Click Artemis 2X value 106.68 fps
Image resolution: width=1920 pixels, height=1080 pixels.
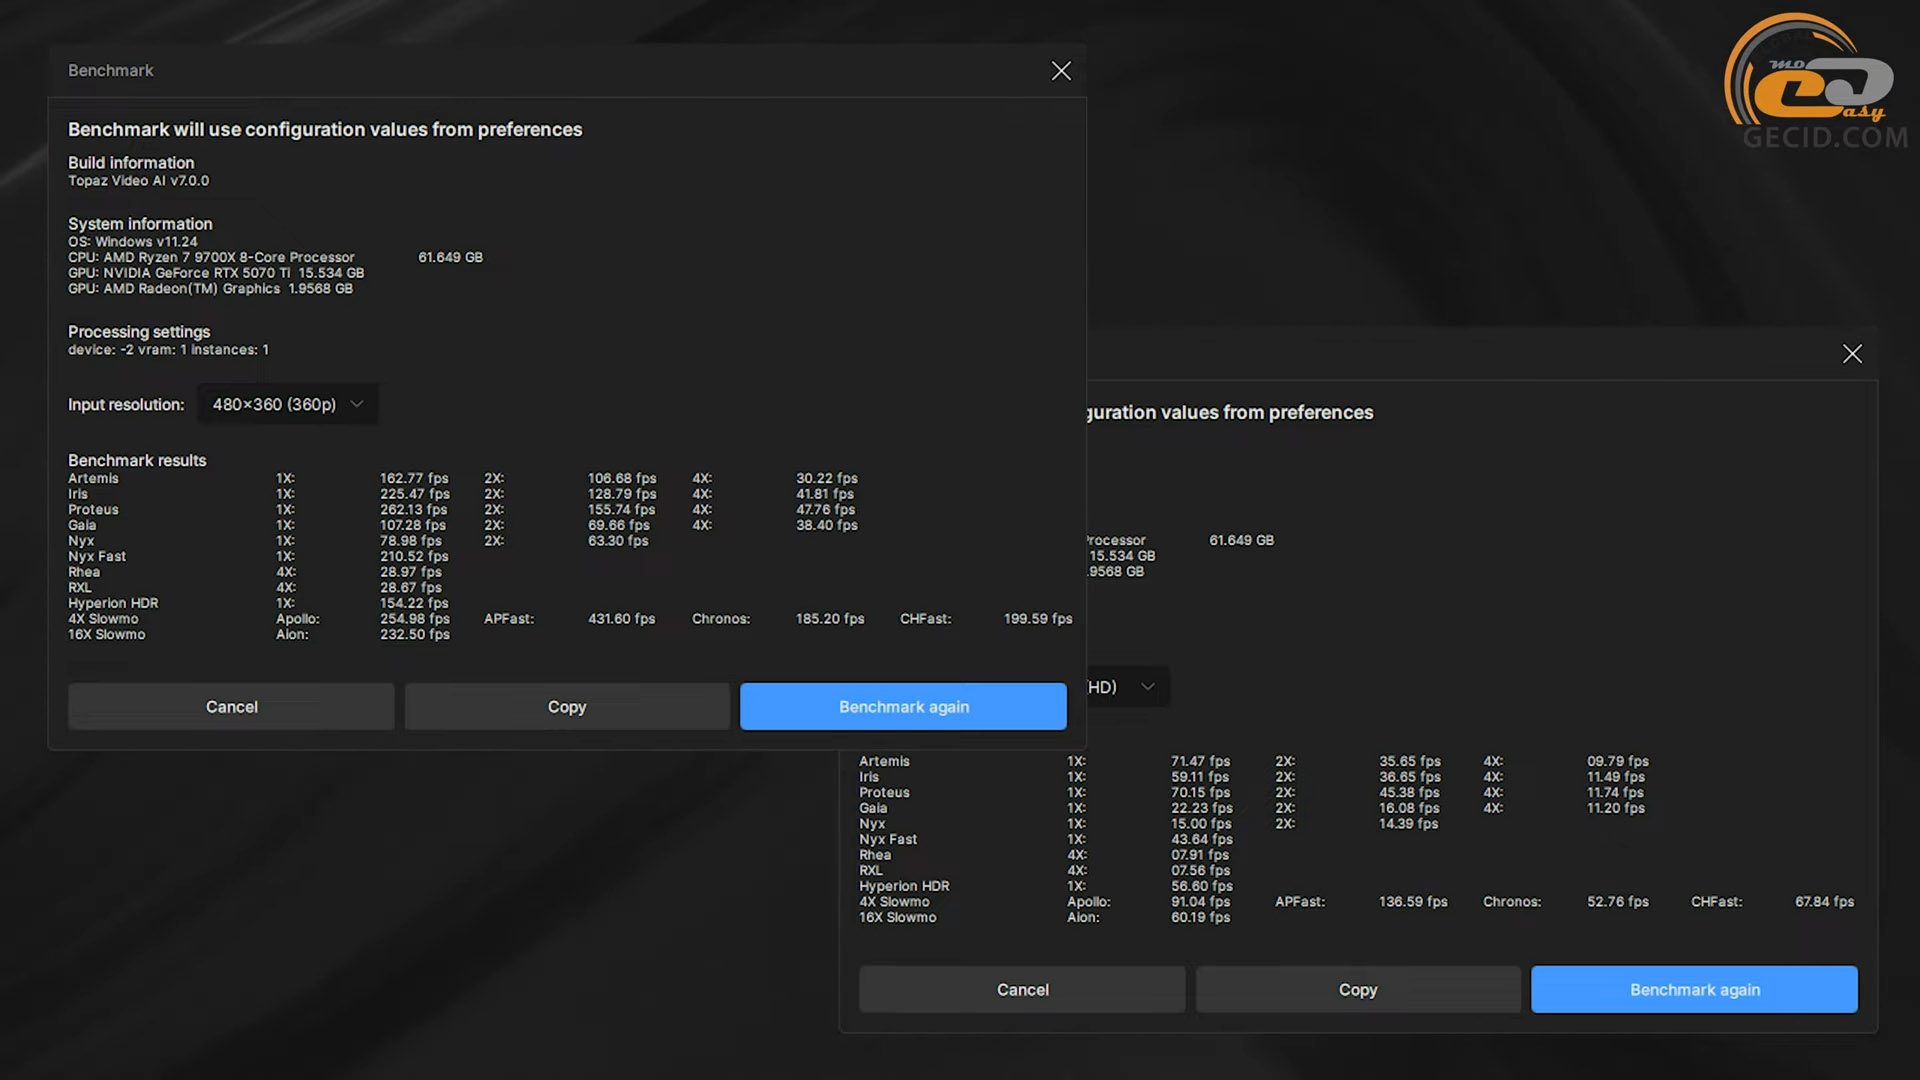[x=622, y=479]
